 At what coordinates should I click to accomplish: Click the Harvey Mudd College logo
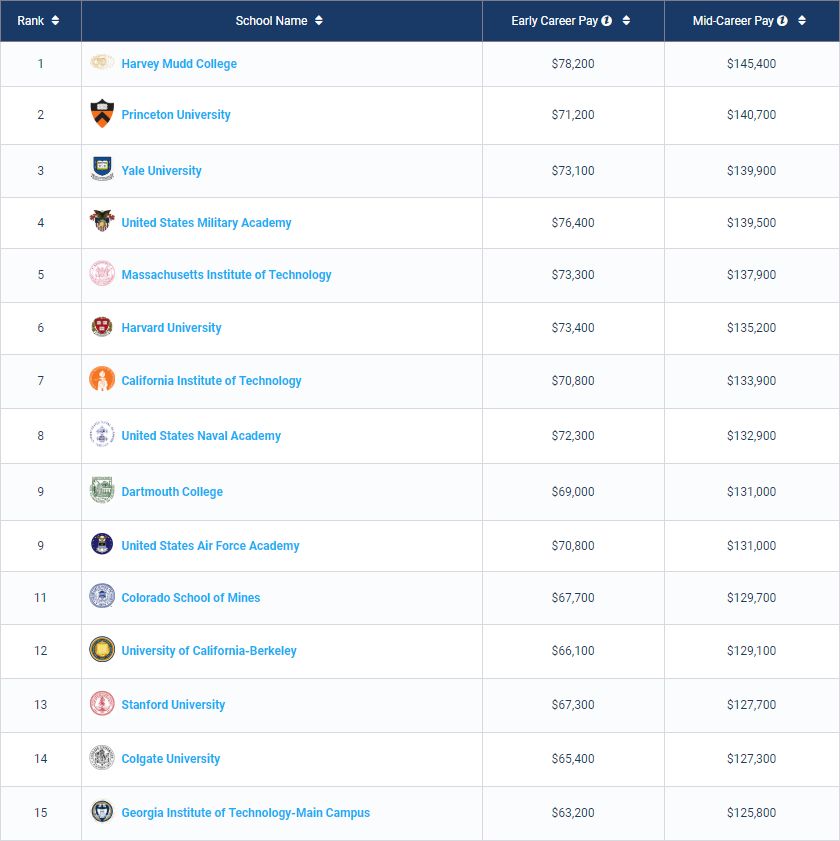tap(102, 63)
